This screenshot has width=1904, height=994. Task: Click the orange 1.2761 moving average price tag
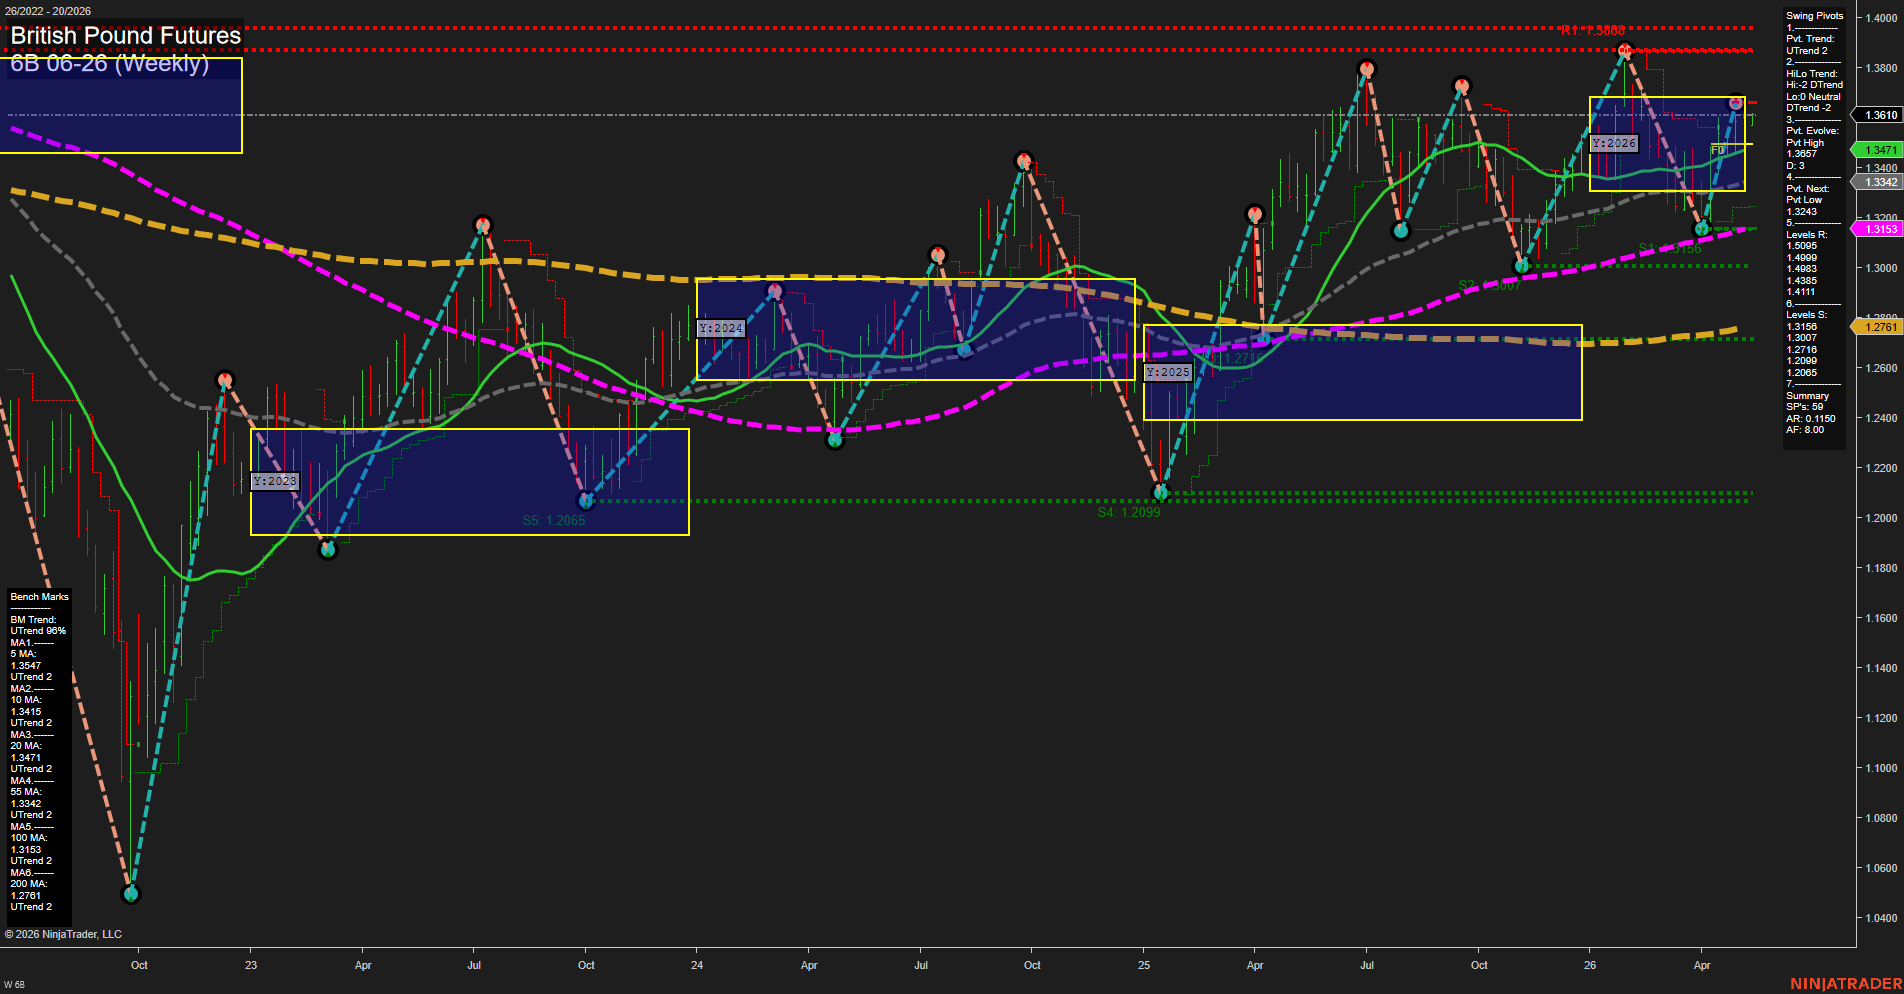pos(1879,327)
